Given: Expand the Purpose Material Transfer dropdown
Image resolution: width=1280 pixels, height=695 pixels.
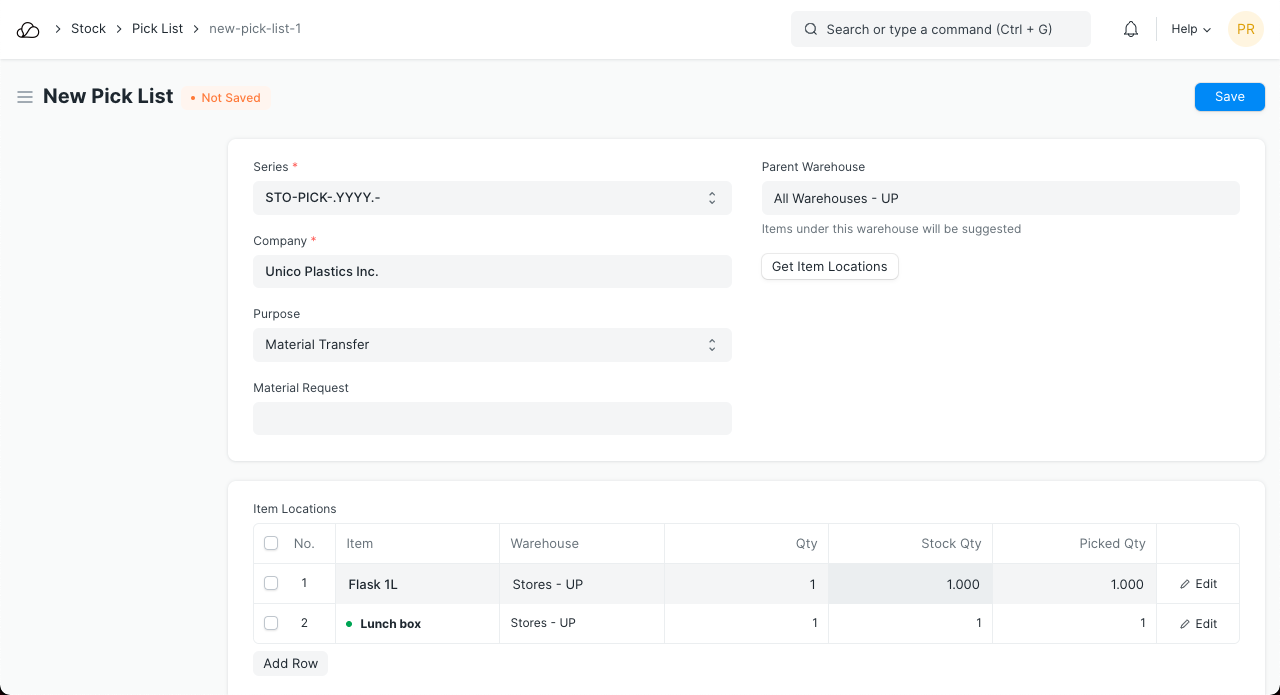Looking at the screenshot, I should [x=492, y=345].
